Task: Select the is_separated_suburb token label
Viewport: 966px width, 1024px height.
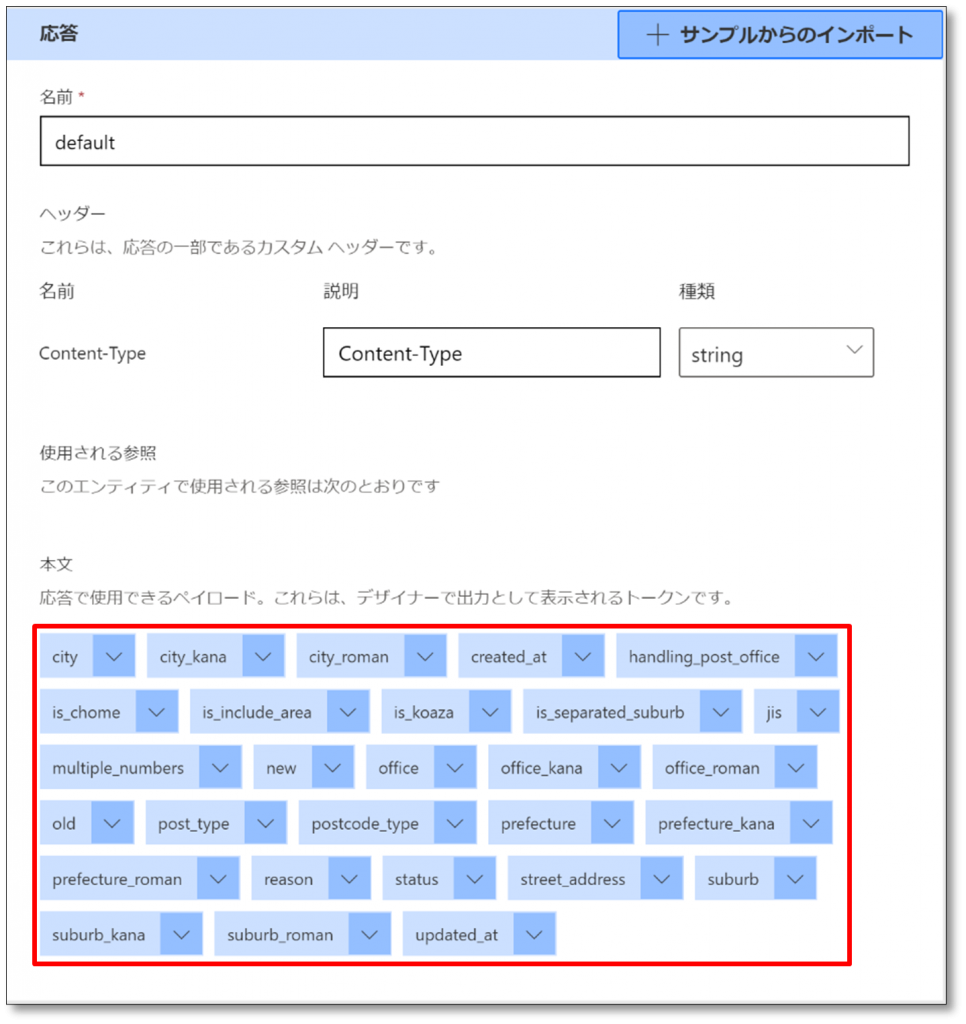Action: click(x=610, y=712)
